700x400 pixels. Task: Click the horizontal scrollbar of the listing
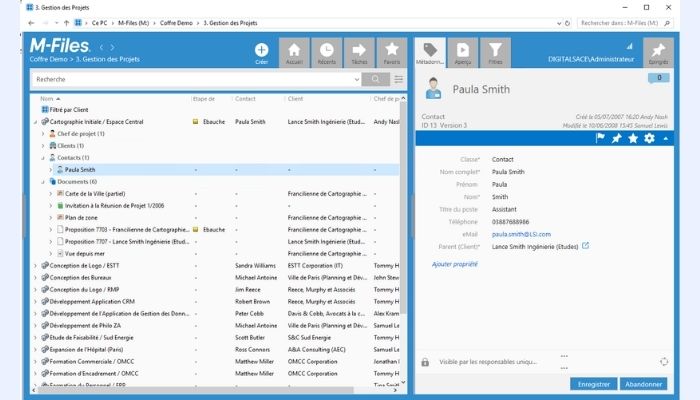(x=196, y=390)
